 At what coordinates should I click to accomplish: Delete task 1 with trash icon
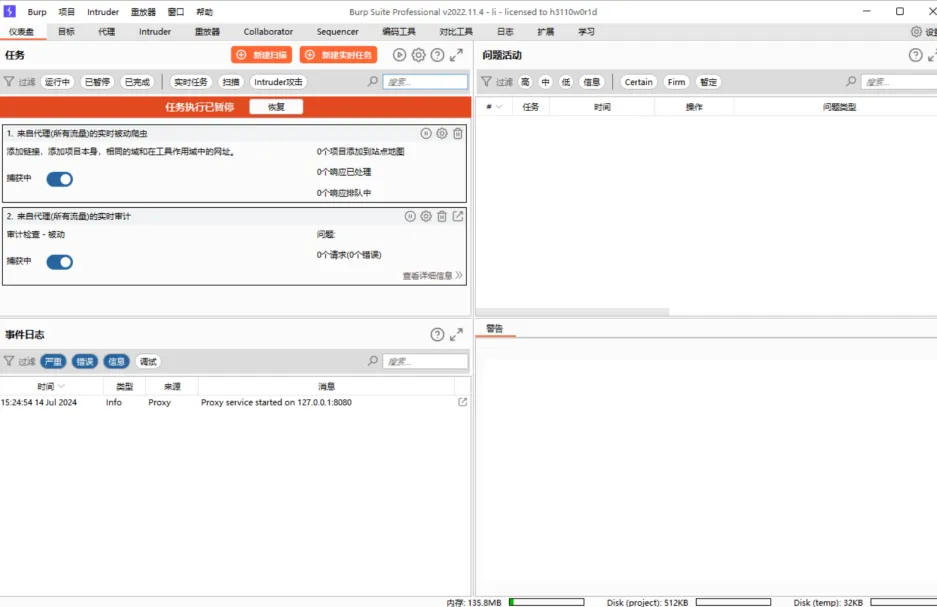(458, 134)
